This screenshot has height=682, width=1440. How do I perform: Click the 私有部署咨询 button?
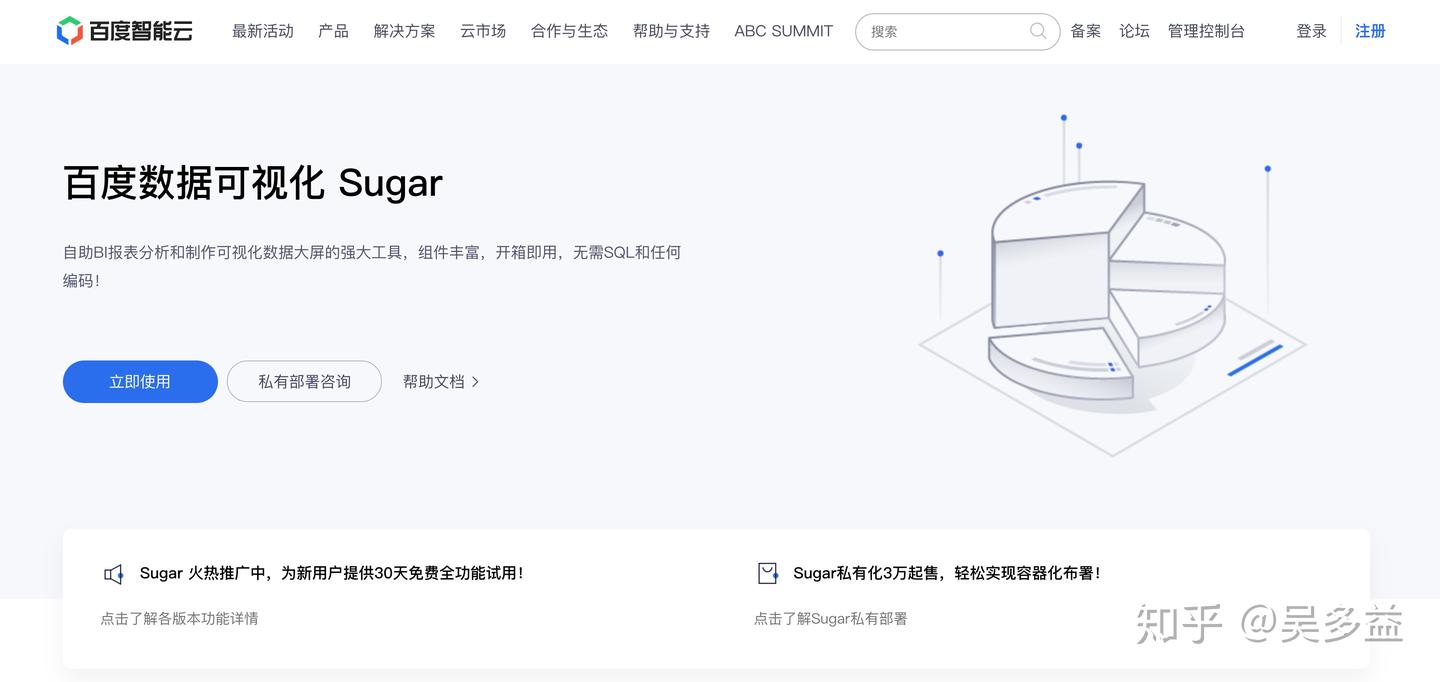coord(304,382)
